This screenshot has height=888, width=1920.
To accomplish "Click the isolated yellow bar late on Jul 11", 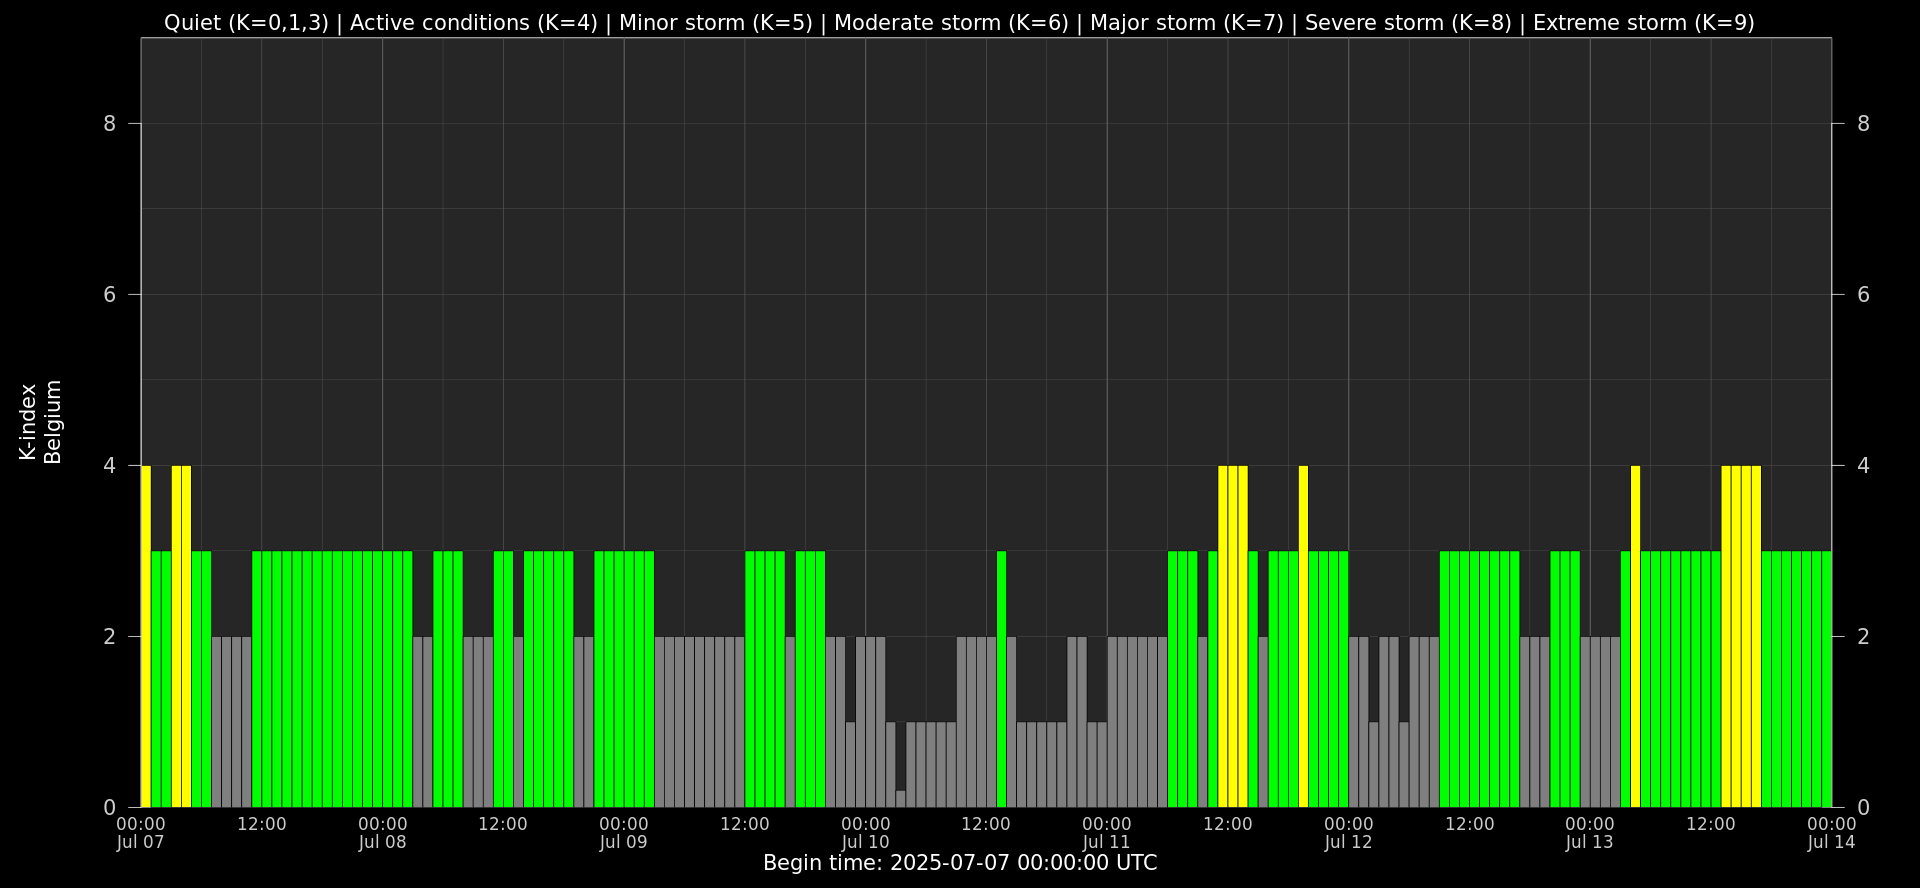I will [x=1303, y=636].
